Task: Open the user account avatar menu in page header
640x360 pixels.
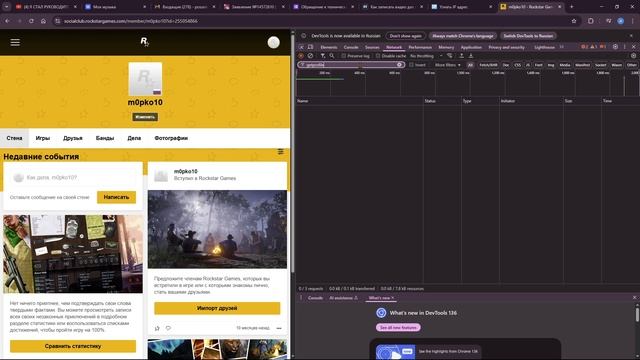Action: pos(273,42)
